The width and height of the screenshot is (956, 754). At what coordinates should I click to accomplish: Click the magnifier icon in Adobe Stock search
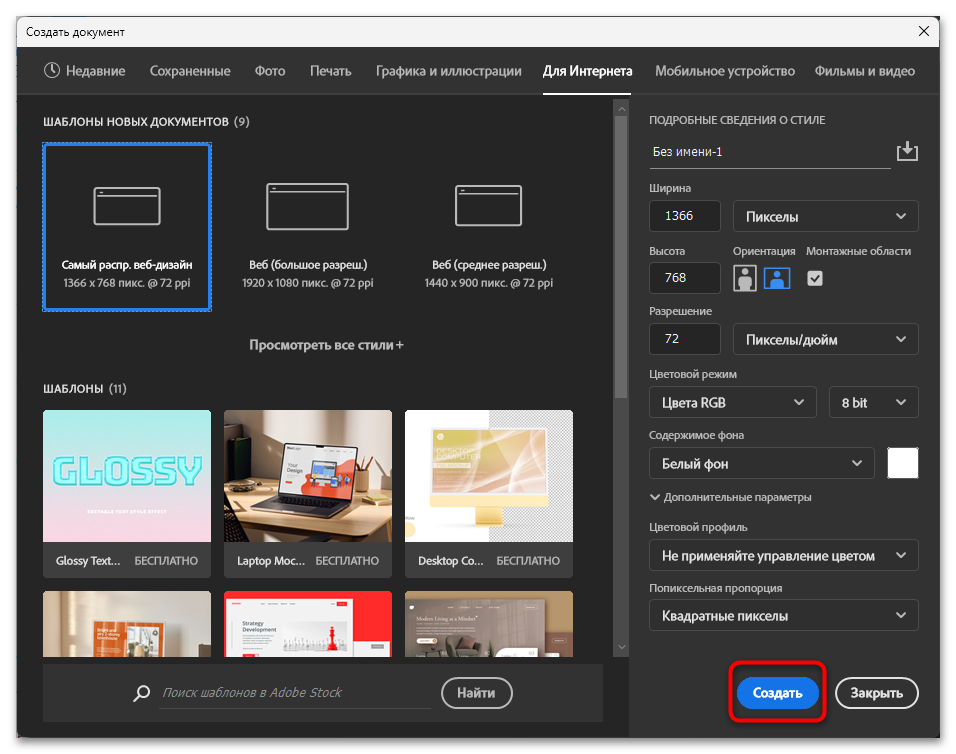pyautogui.click(x=143, y=693)
